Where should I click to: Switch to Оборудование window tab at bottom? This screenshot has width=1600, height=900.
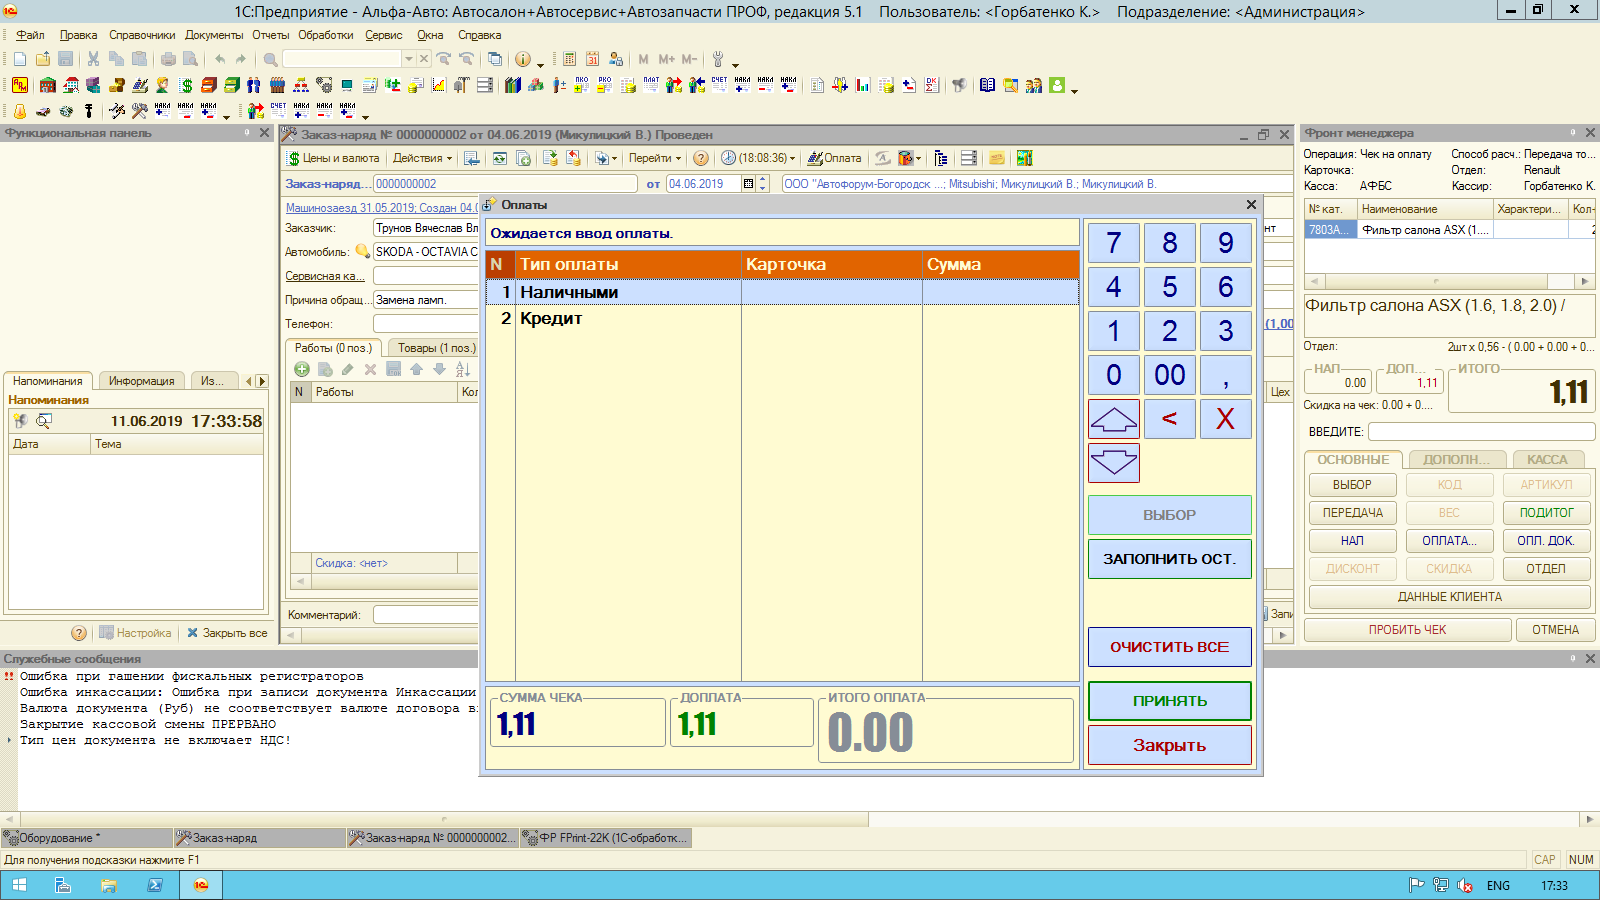tap(88, 838)
